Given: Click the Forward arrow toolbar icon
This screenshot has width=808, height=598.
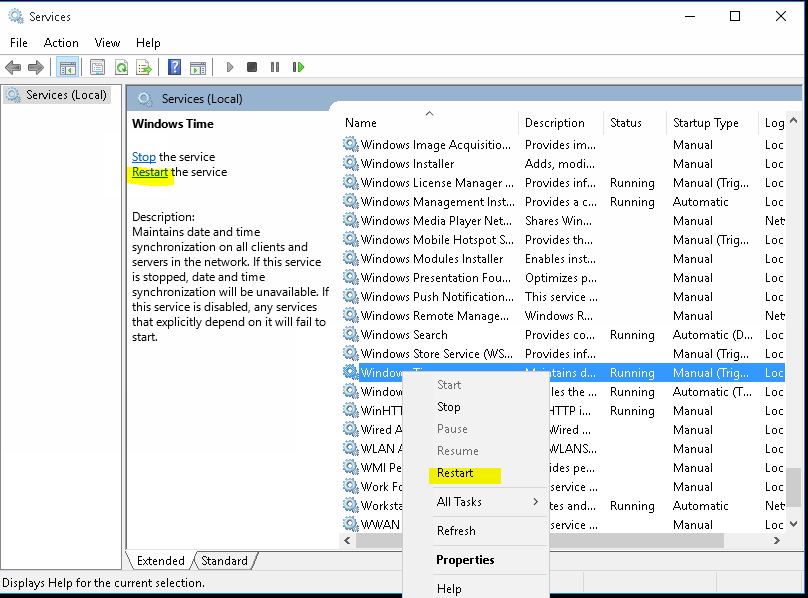Looking at the screenshot, I should click(x=36, y=67).
